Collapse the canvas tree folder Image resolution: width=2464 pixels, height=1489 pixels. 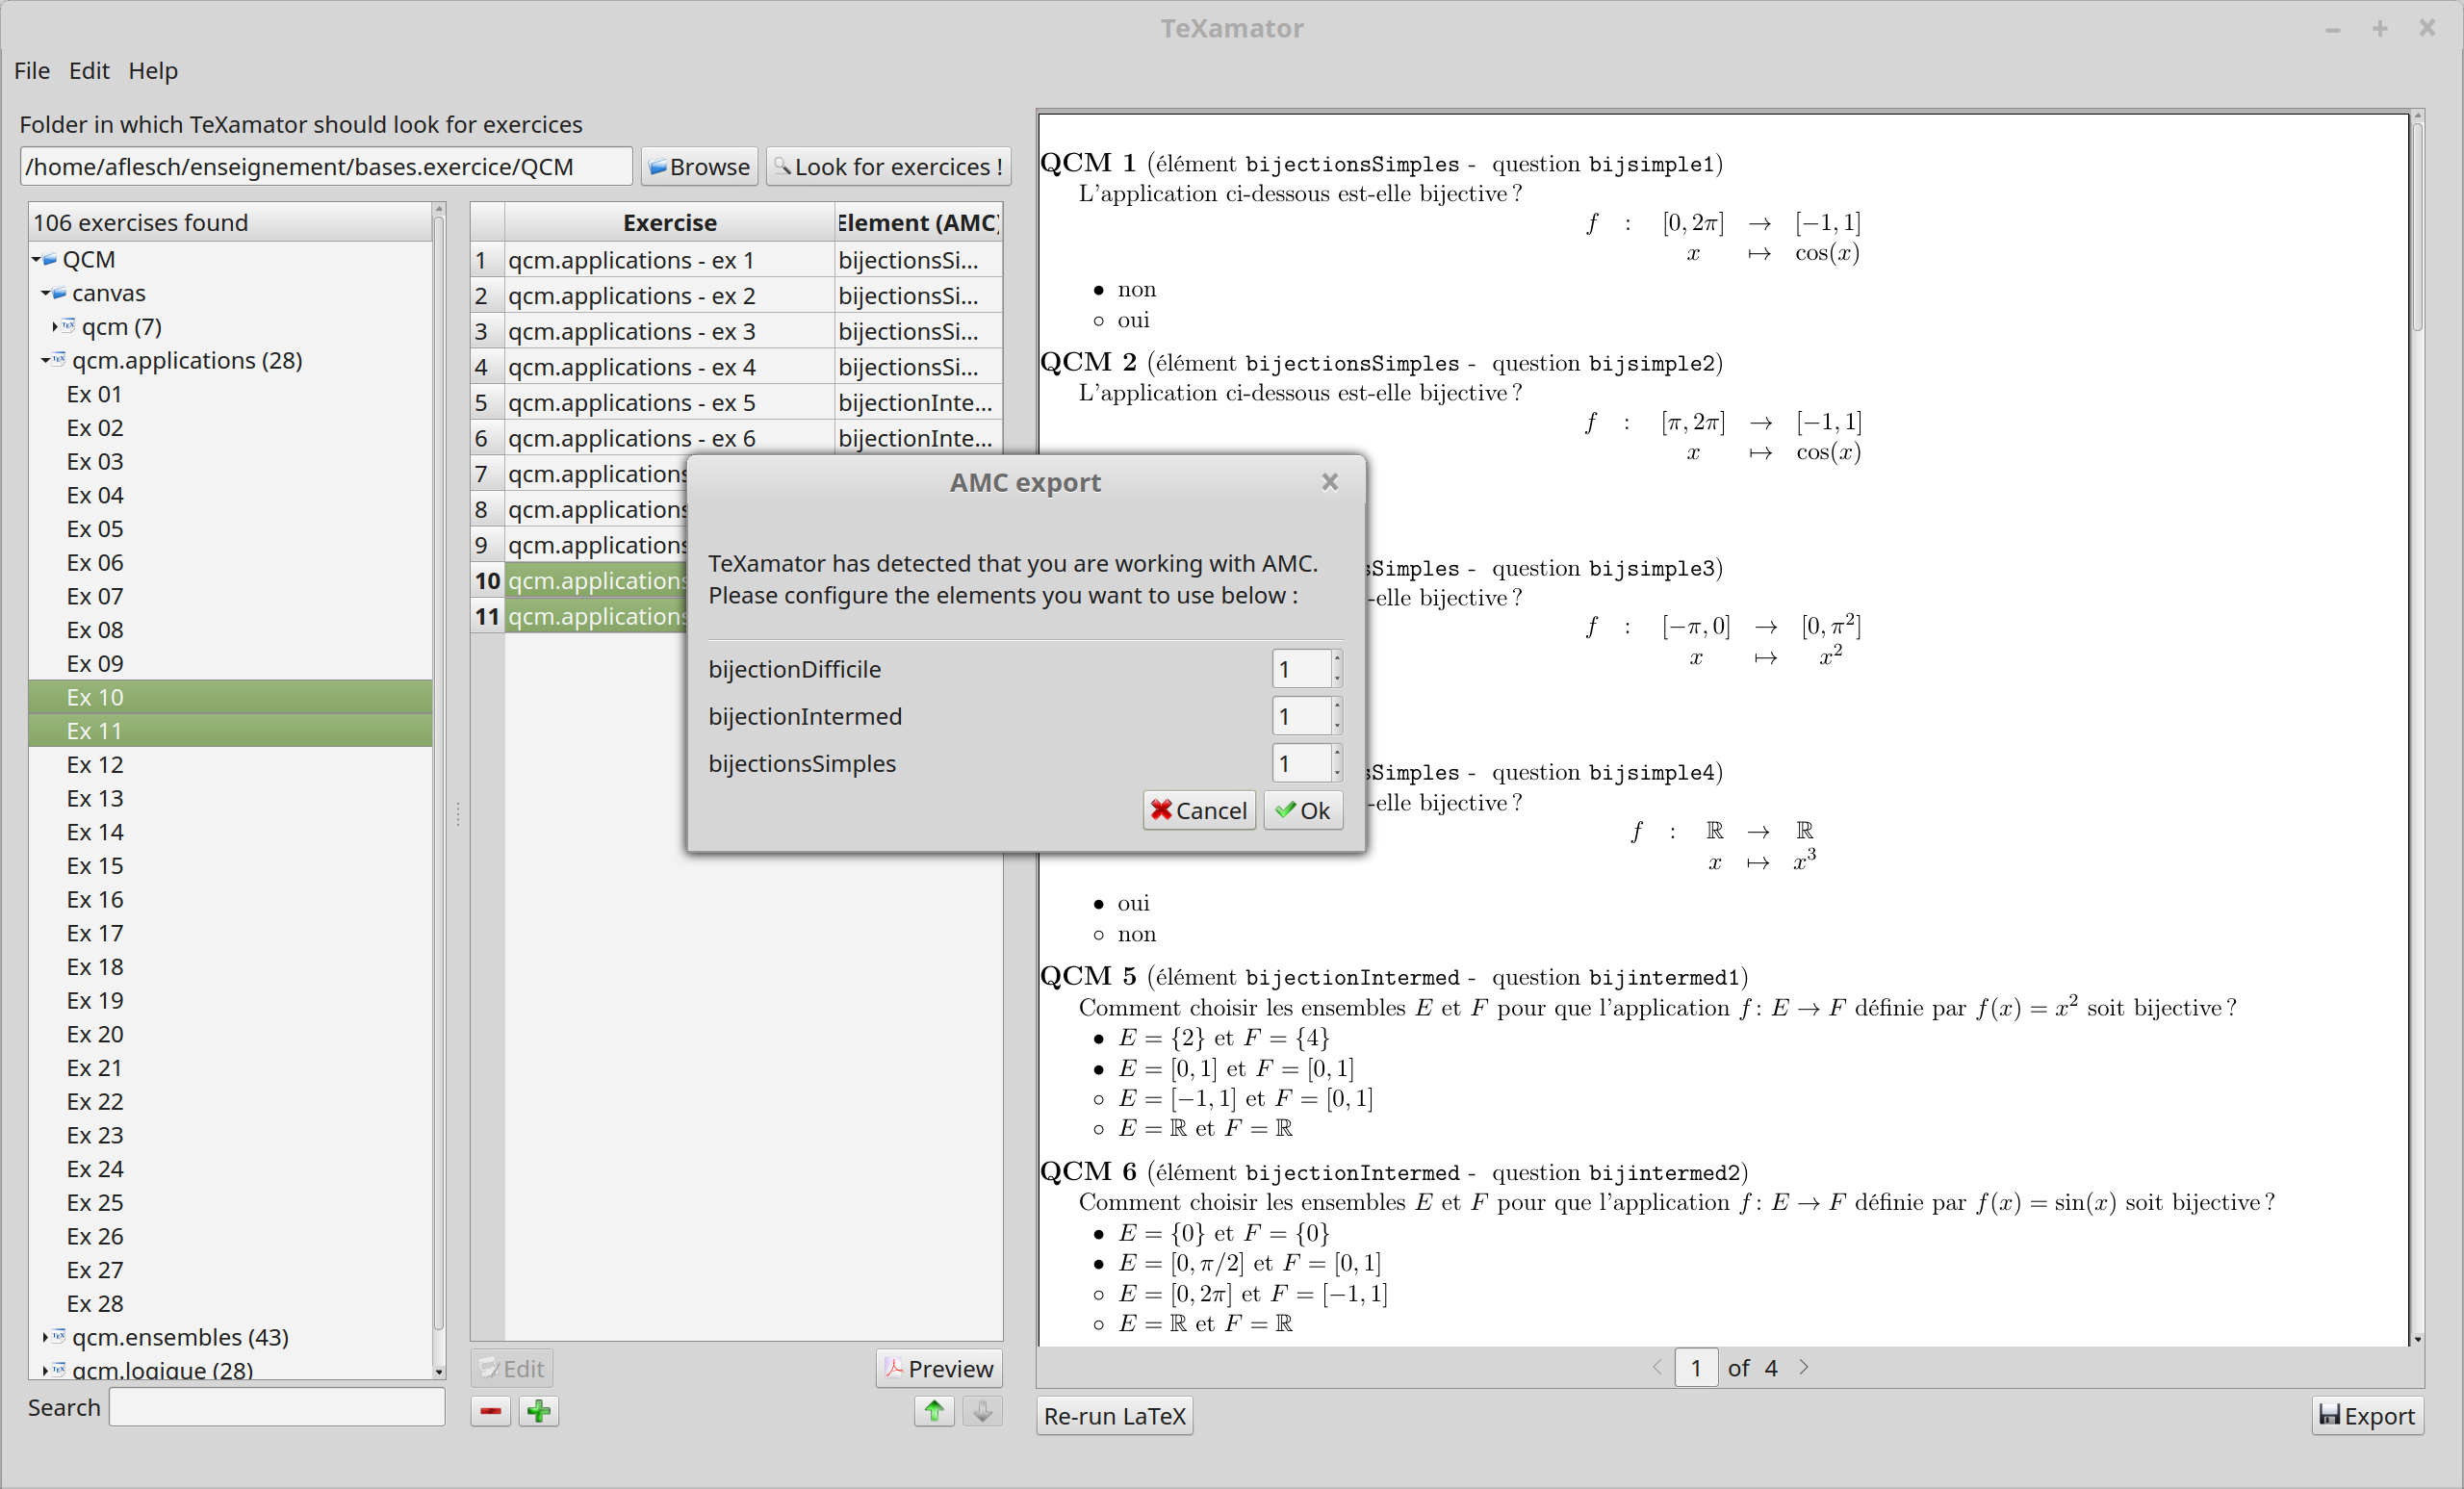(x=46, y=294)
